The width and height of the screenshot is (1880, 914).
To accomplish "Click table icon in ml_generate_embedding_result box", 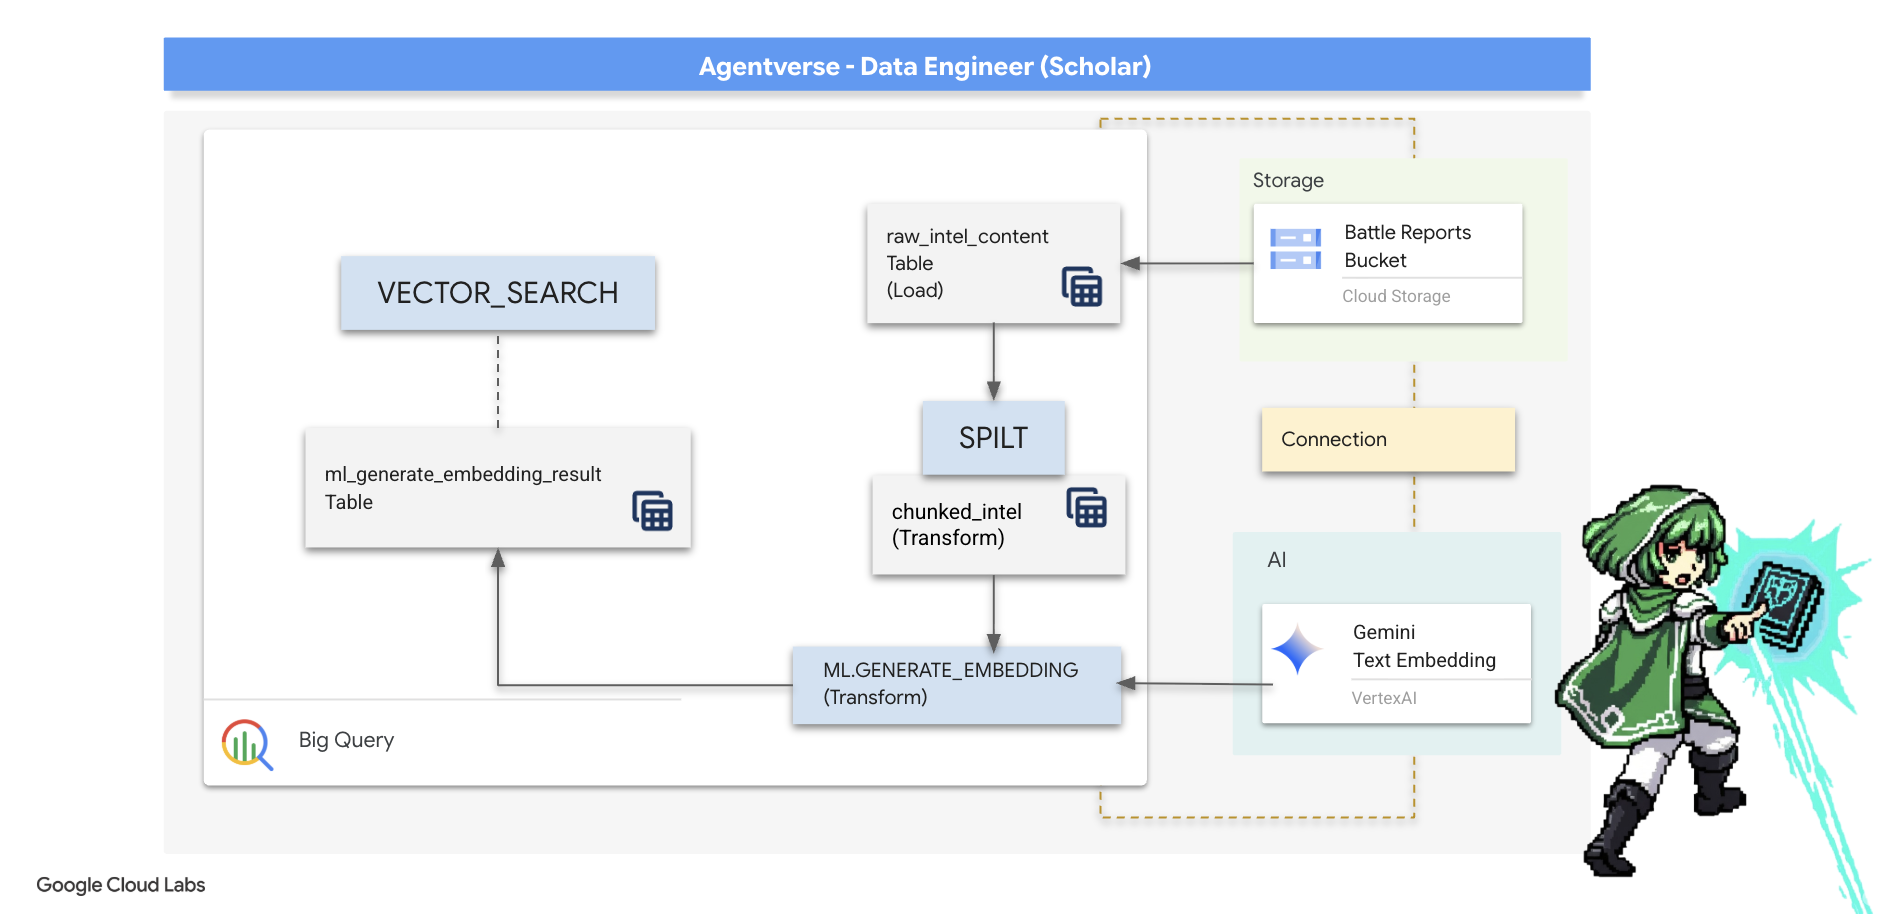I will click(652, 511).
